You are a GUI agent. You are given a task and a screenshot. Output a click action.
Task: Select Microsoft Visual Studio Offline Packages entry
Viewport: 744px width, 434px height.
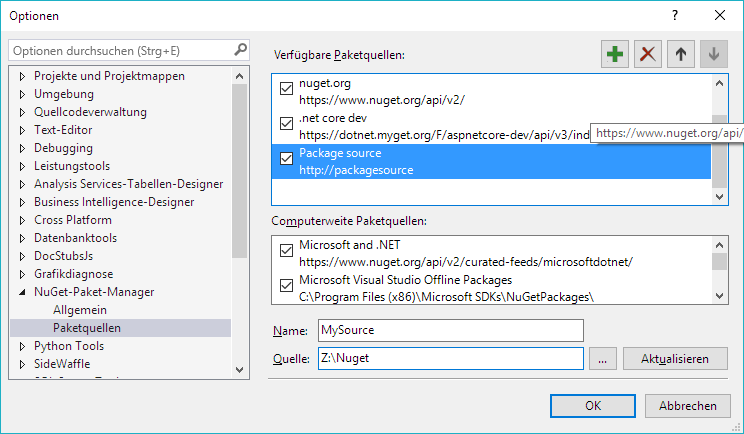pos(491,288)
